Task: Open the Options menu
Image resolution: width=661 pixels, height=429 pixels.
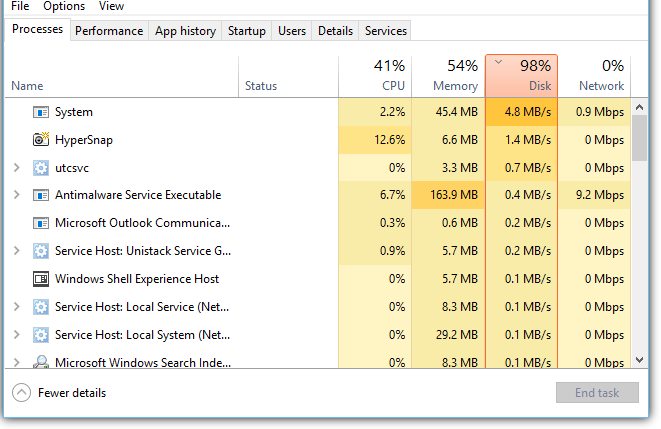Action: [x=64, y=6]
